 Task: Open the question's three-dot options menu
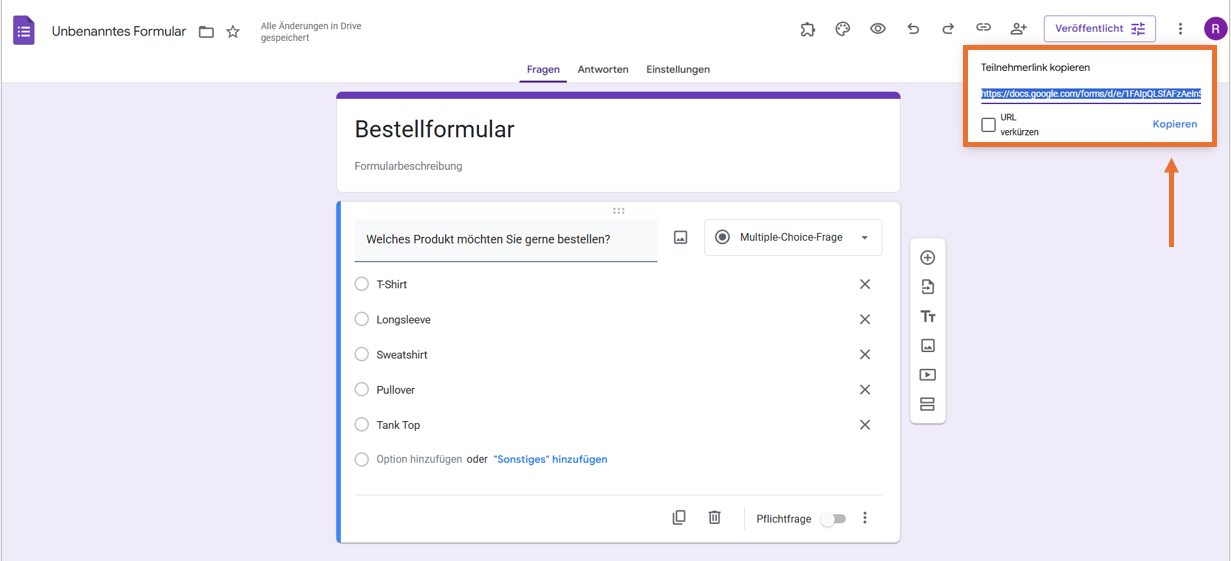[865, 518]
